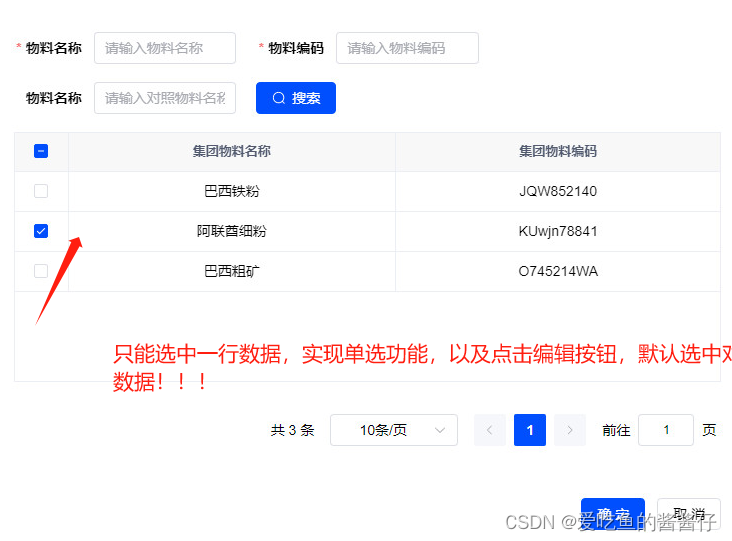
Task: Go to next page with right chevron
Action: (570, 430)
